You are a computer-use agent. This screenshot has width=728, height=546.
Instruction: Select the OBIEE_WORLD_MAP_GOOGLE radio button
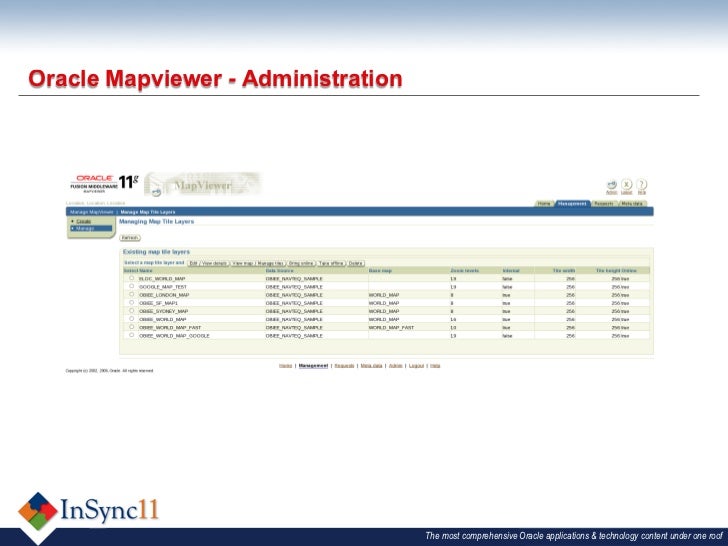click(131, 335)
